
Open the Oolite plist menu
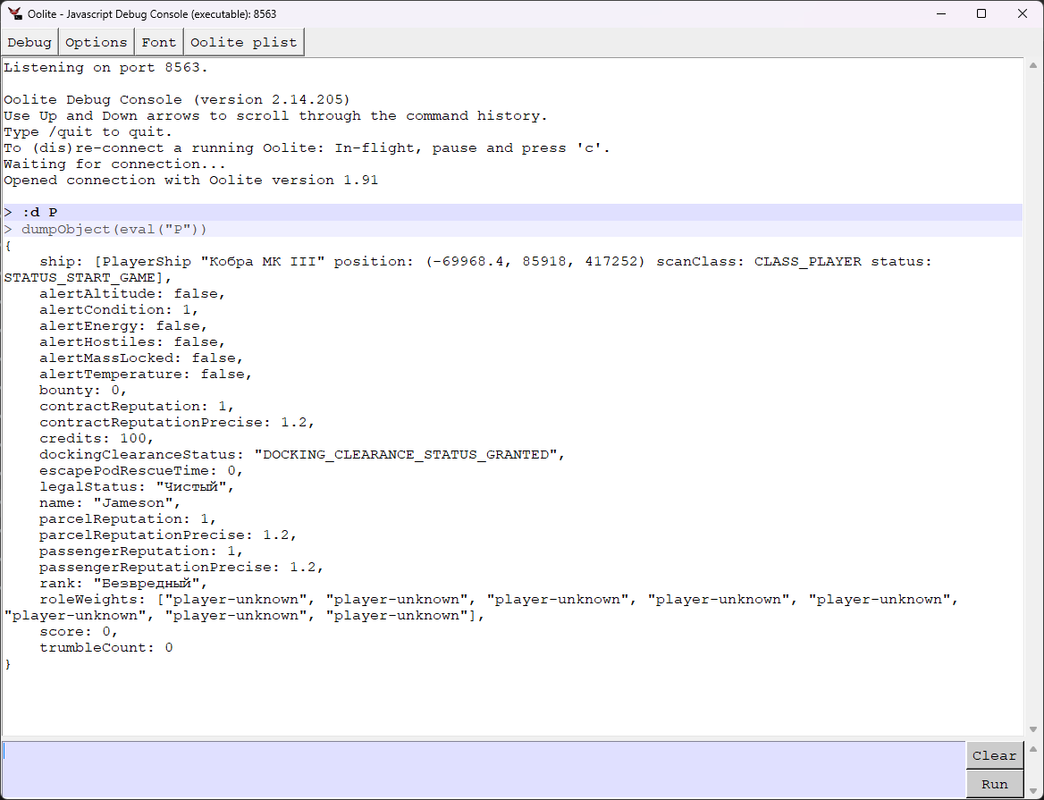click(244, 42)
